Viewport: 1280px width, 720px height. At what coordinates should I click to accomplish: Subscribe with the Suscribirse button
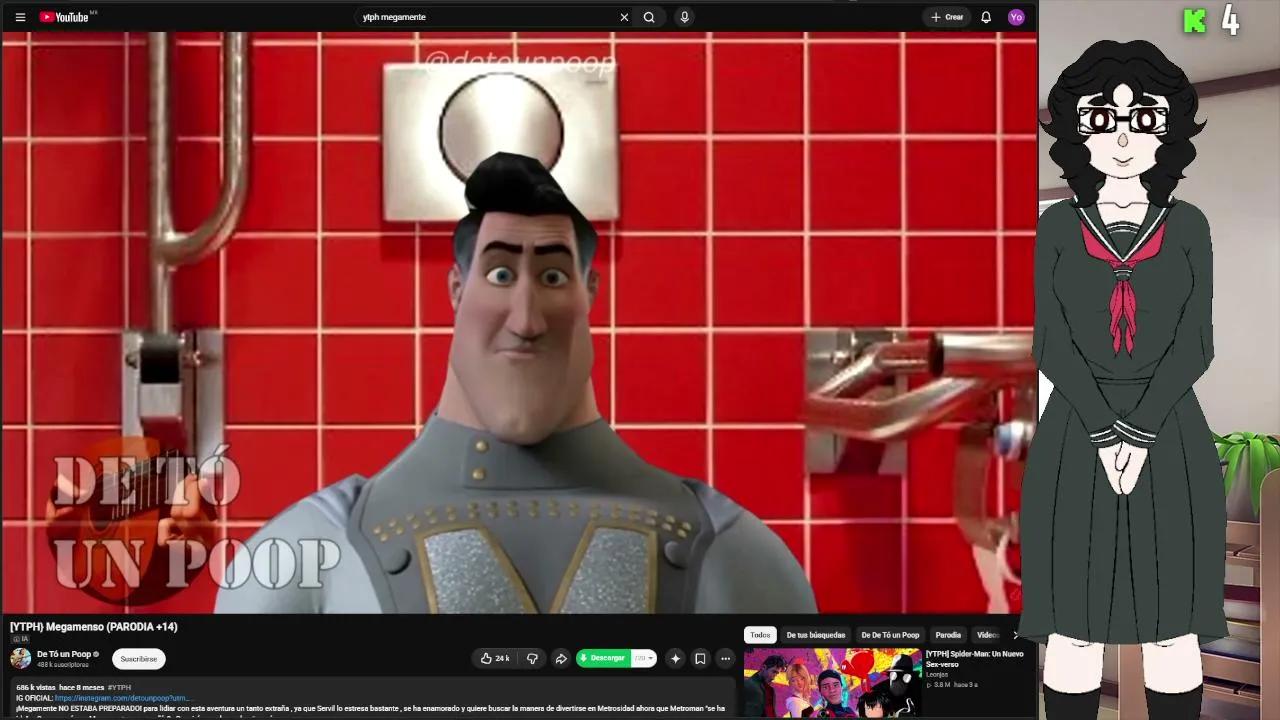[139, 659]
